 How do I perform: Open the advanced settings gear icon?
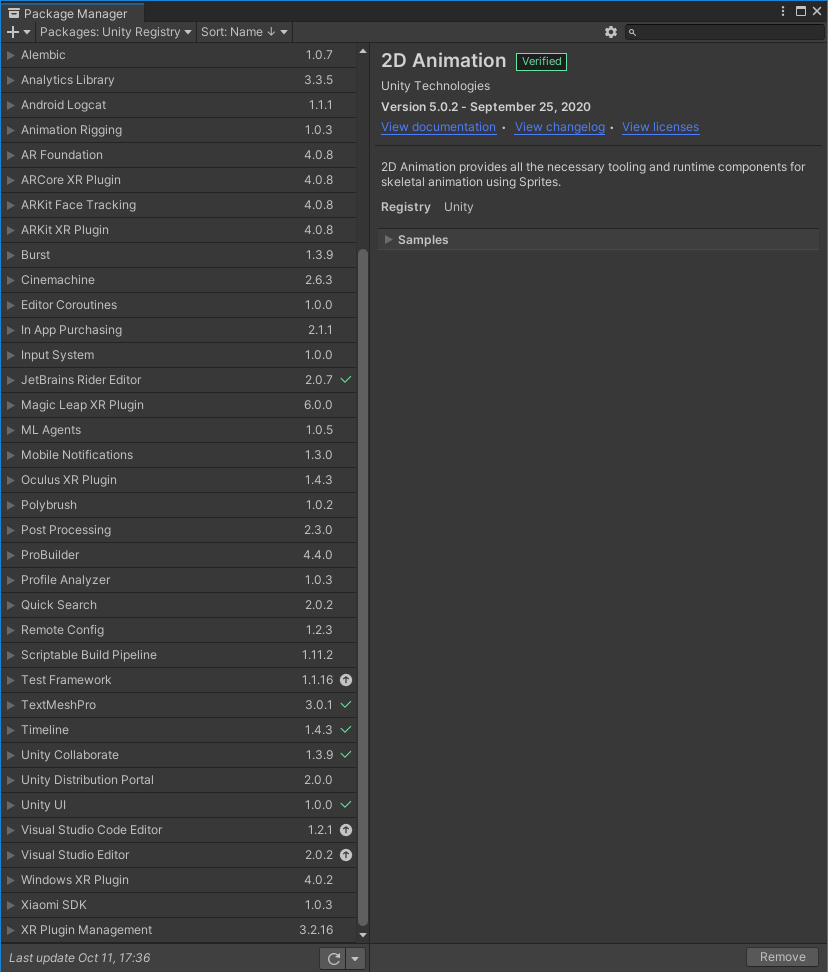[611, 32]
